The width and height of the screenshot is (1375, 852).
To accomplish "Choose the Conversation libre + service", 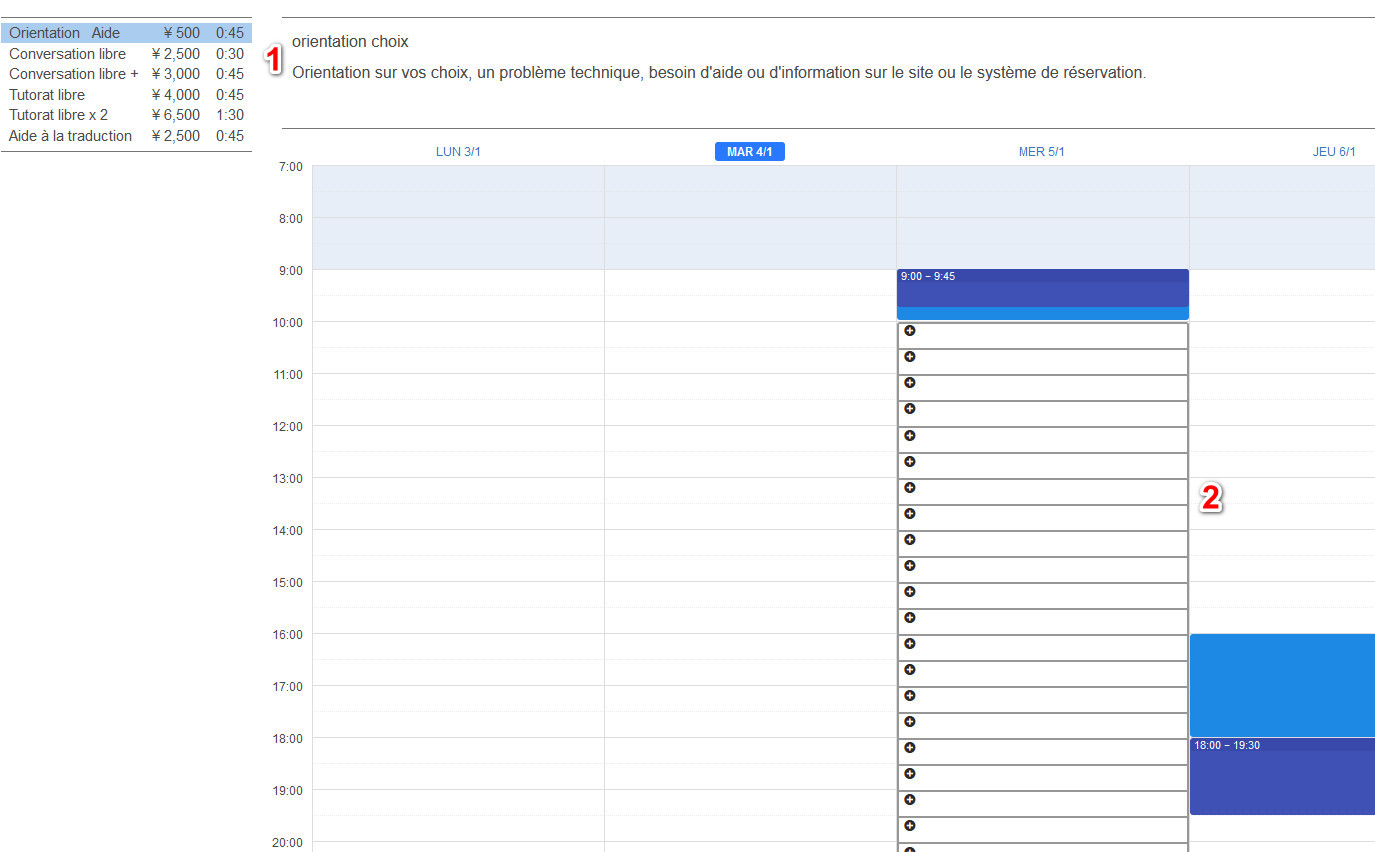I will 126,74.
